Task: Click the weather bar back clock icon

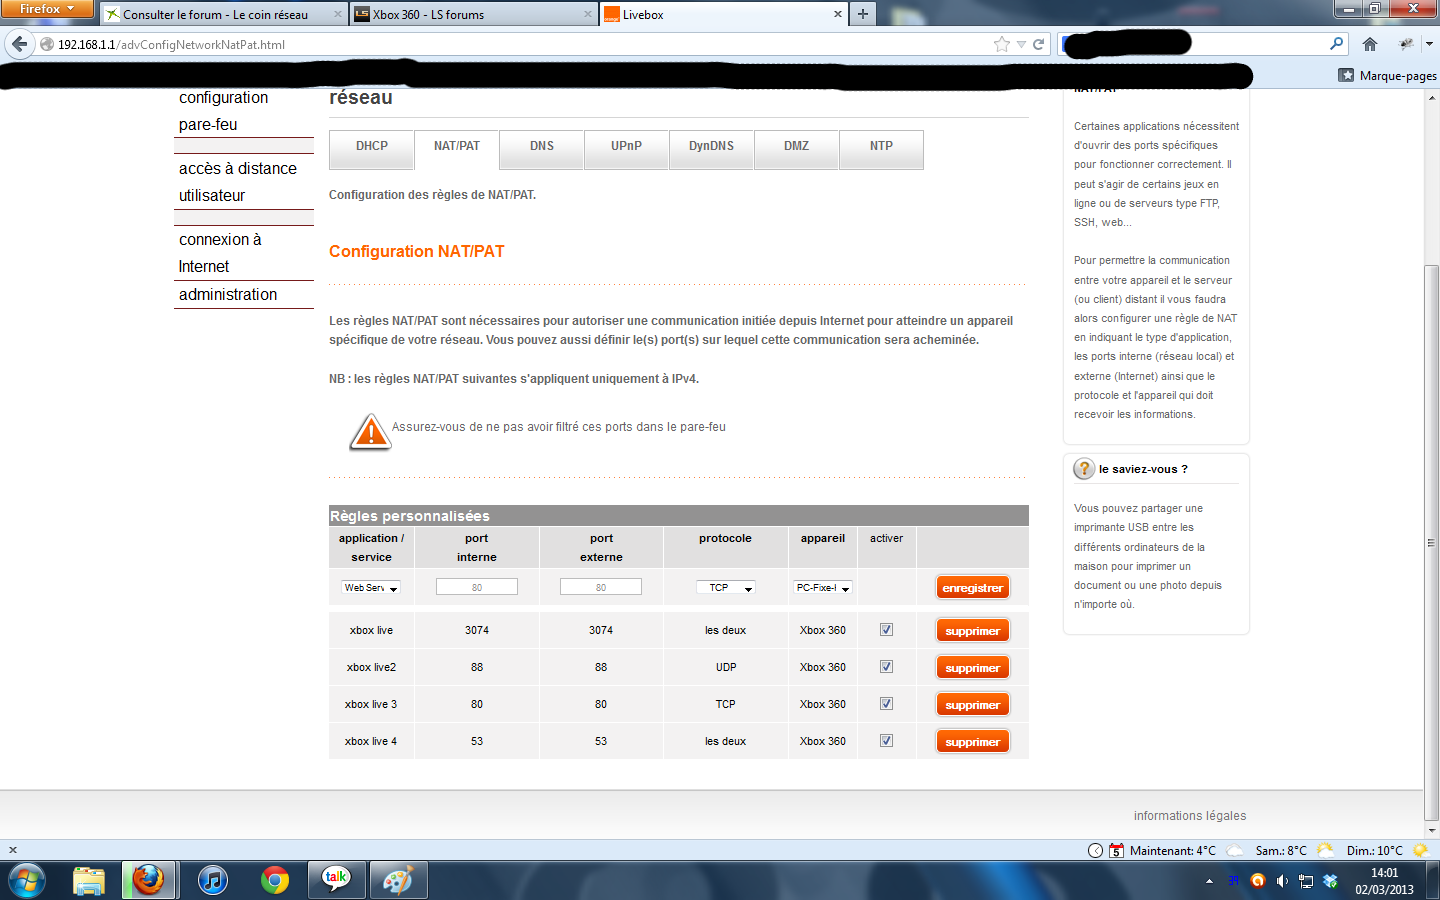Action: (1095, 850)
